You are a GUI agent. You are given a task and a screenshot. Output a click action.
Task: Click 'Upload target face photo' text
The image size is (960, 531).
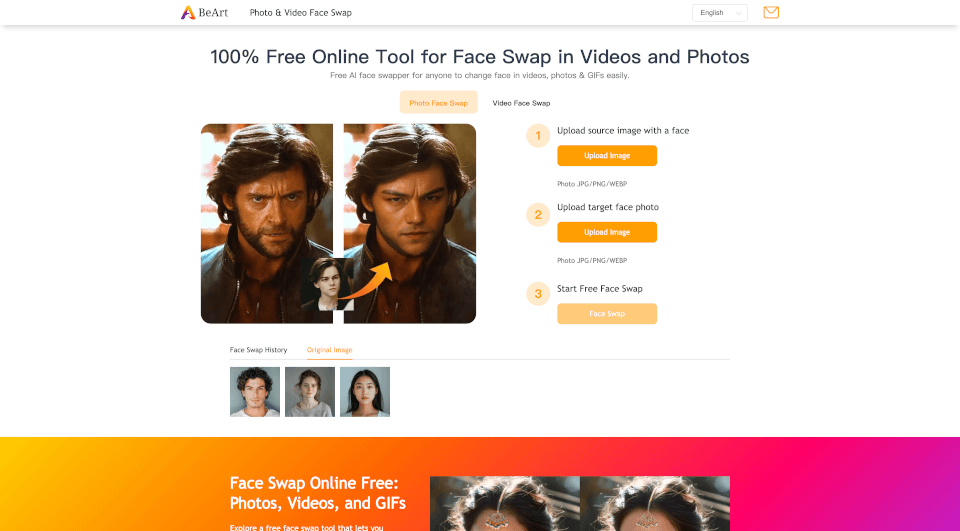[608, 207]
